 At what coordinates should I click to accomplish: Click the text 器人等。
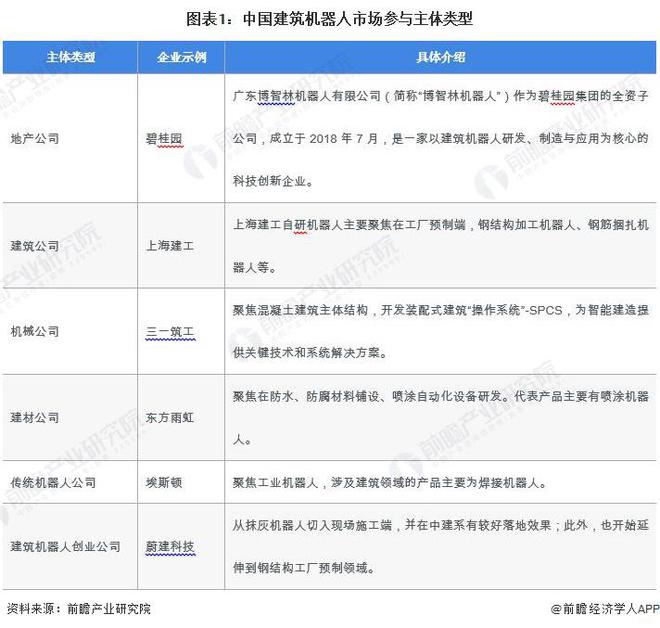click(x=255, y=267)
